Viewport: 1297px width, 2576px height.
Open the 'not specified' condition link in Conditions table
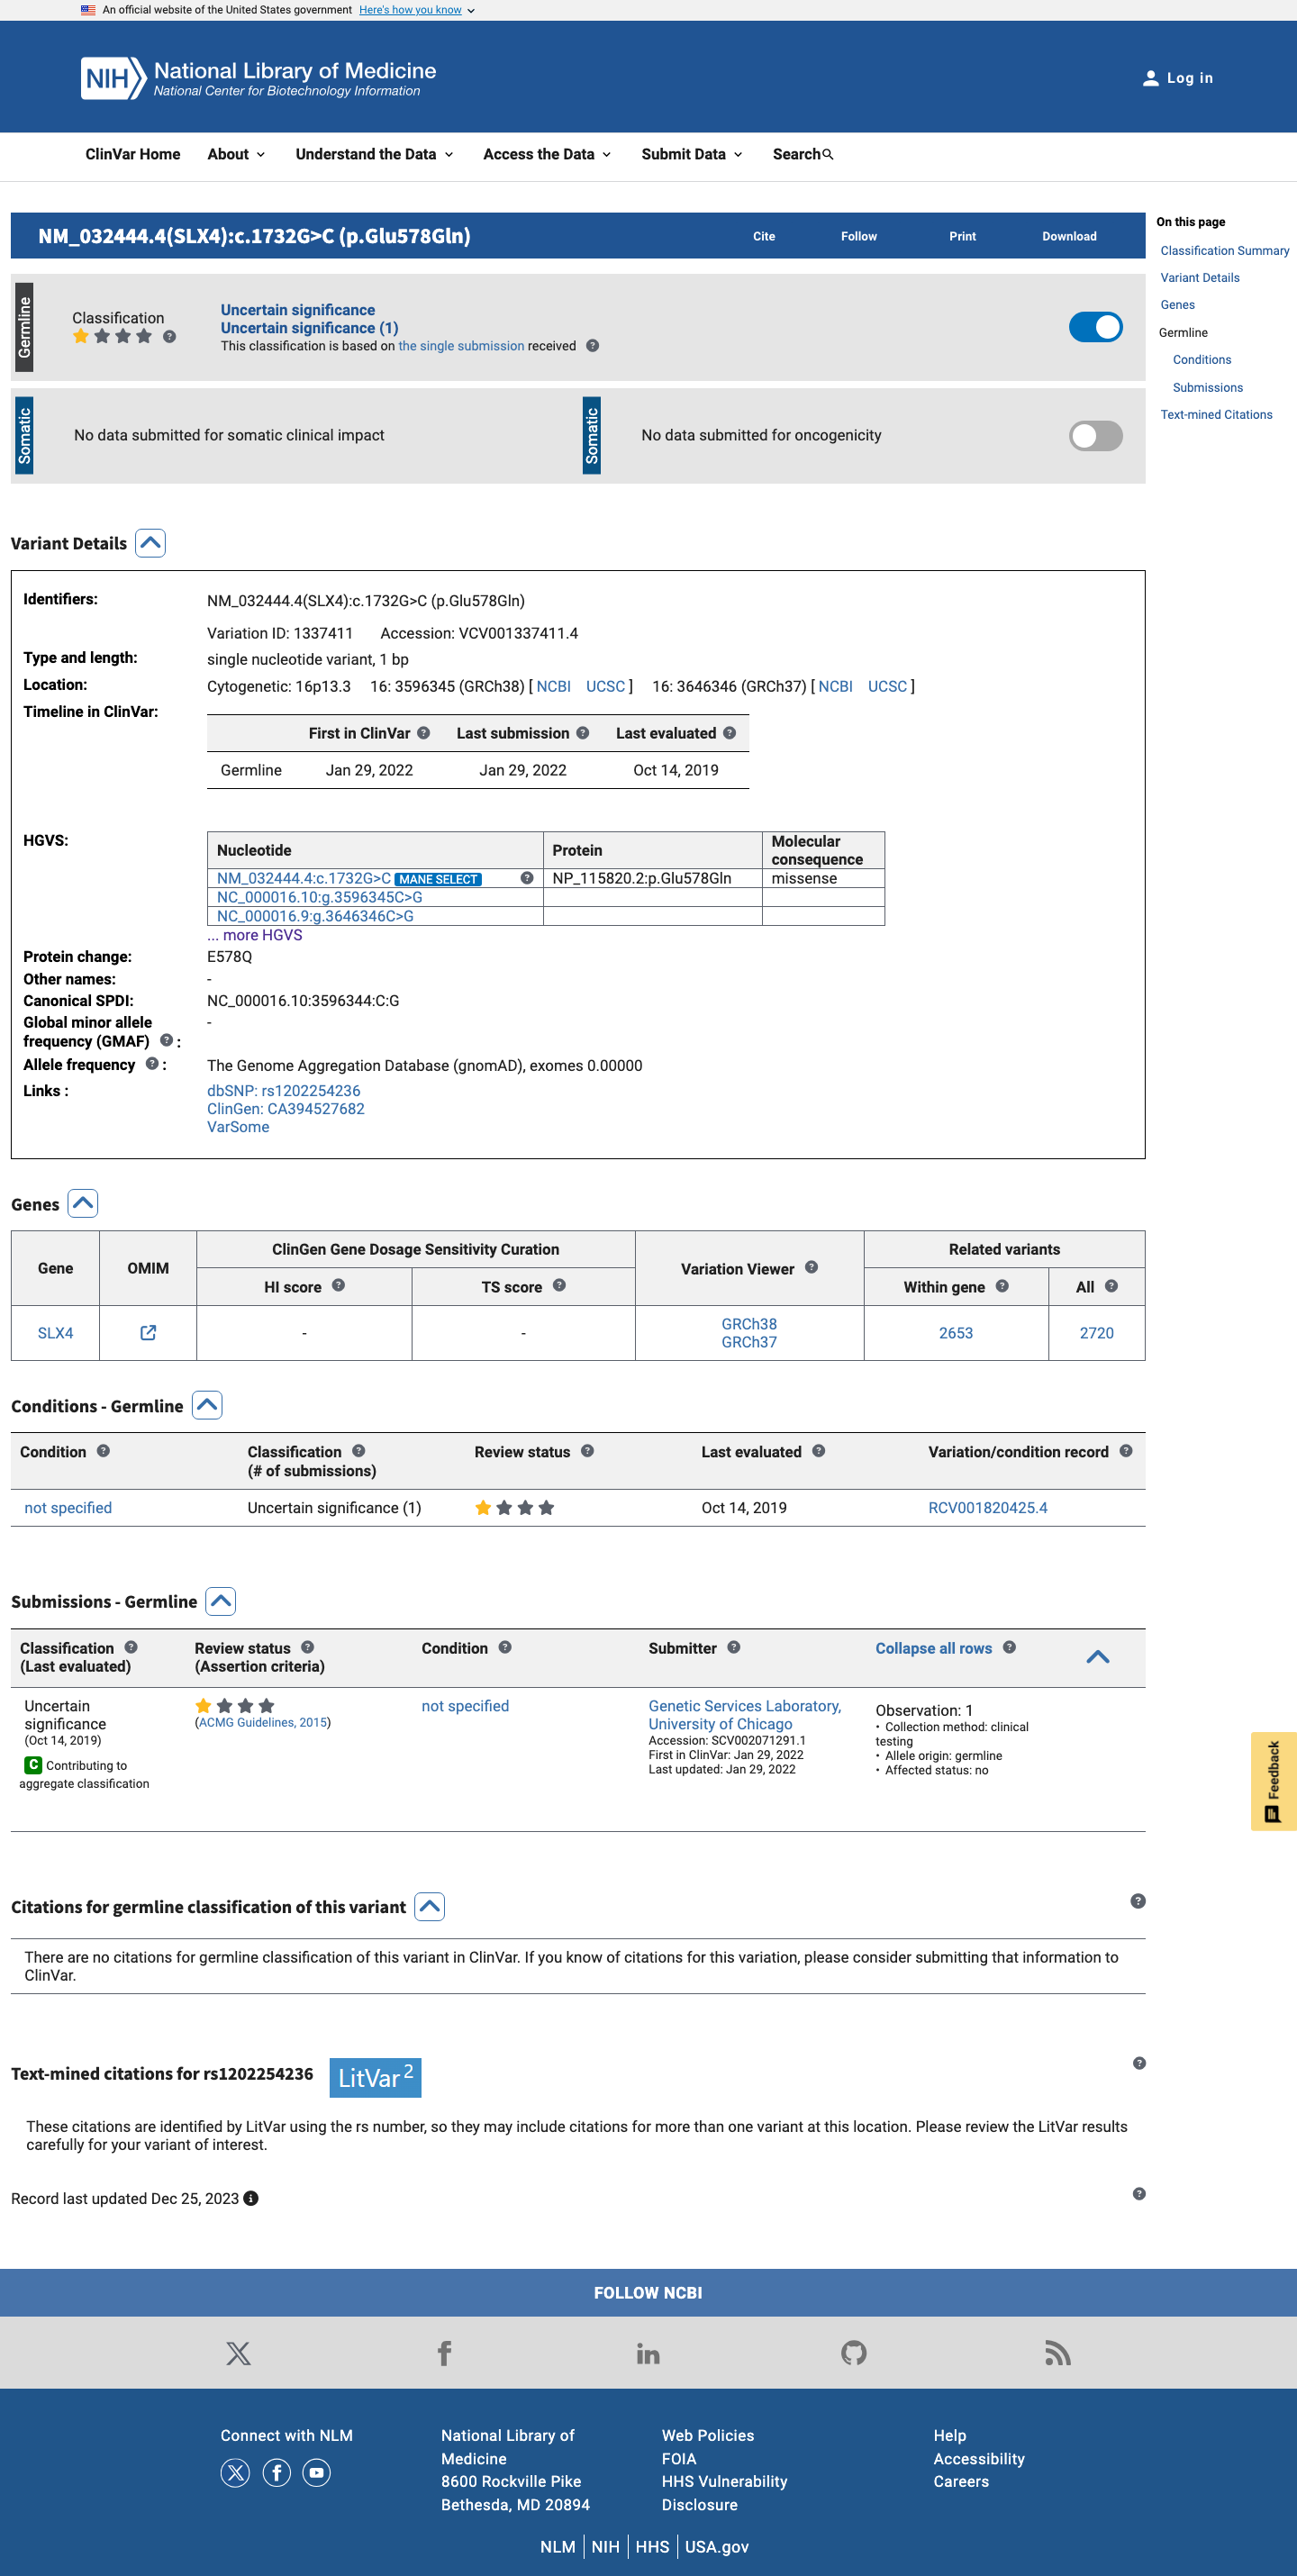[x=68, y=1508]
